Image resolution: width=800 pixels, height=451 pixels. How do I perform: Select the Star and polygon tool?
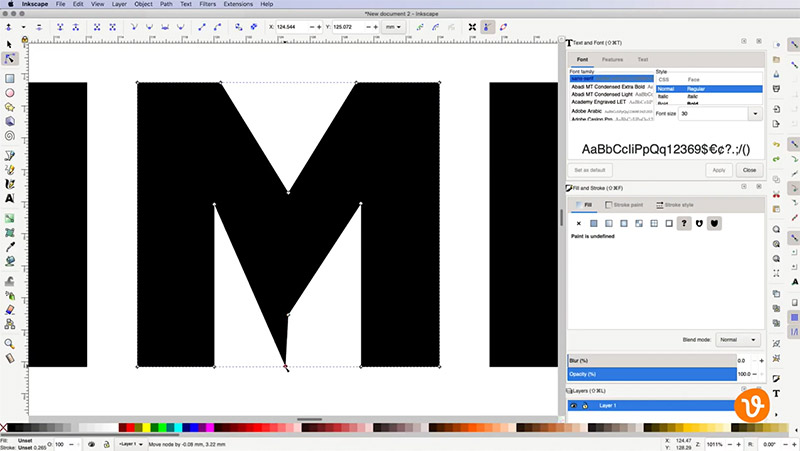point(9,107)
